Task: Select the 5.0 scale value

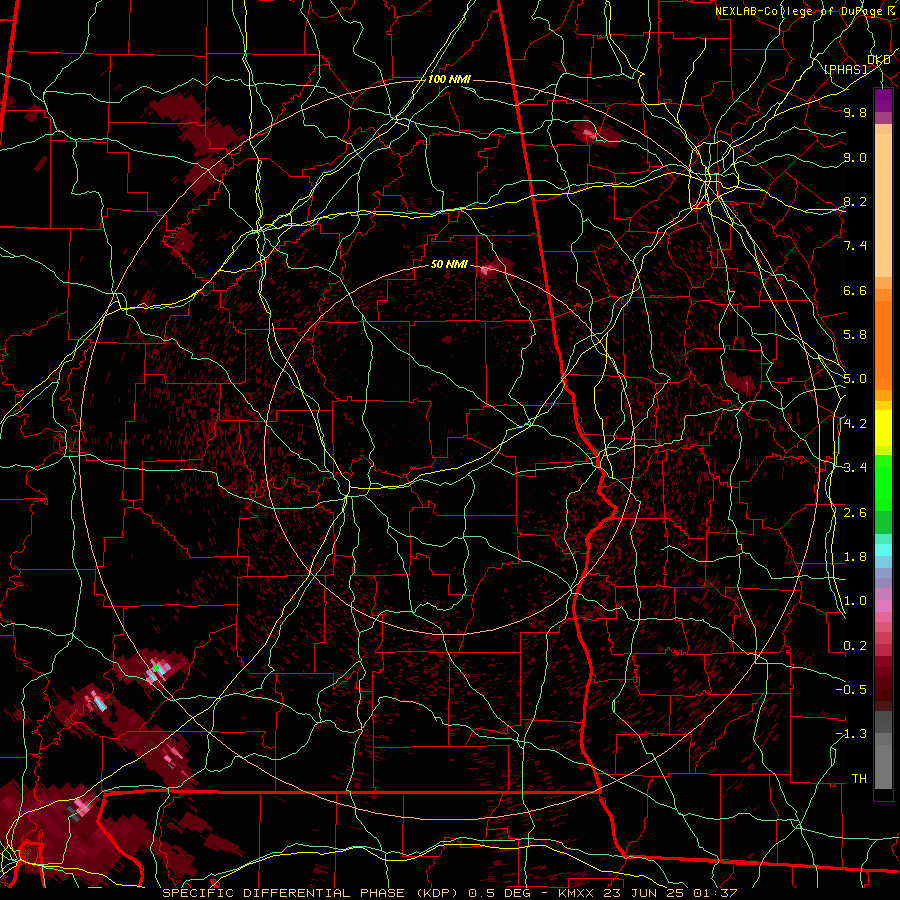Action: 855,379
